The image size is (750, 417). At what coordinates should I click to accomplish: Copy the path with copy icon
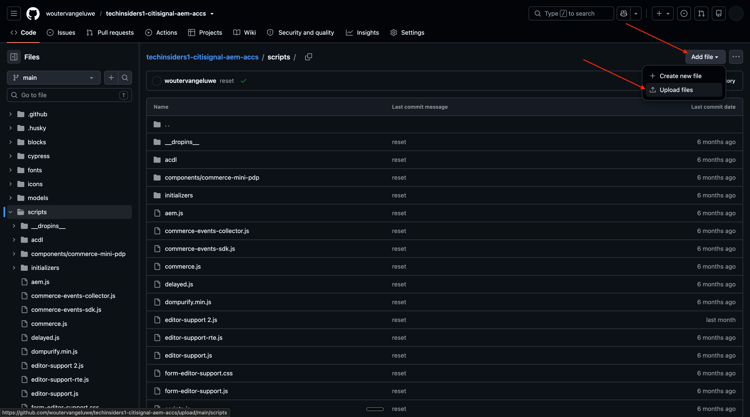[x=309, y=57]
